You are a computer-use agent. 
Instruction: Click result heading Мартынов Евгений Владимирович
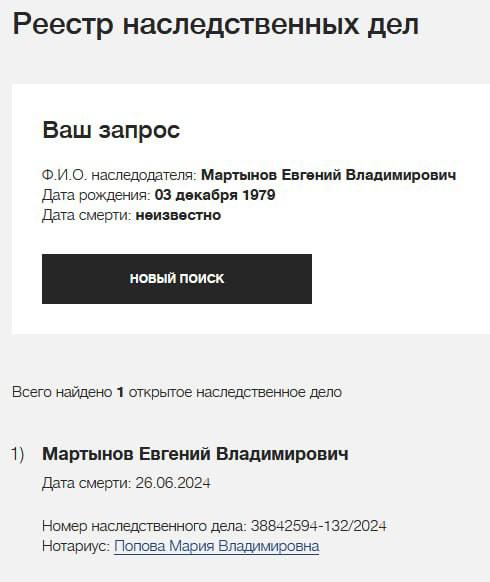click(x=195, y=454)
